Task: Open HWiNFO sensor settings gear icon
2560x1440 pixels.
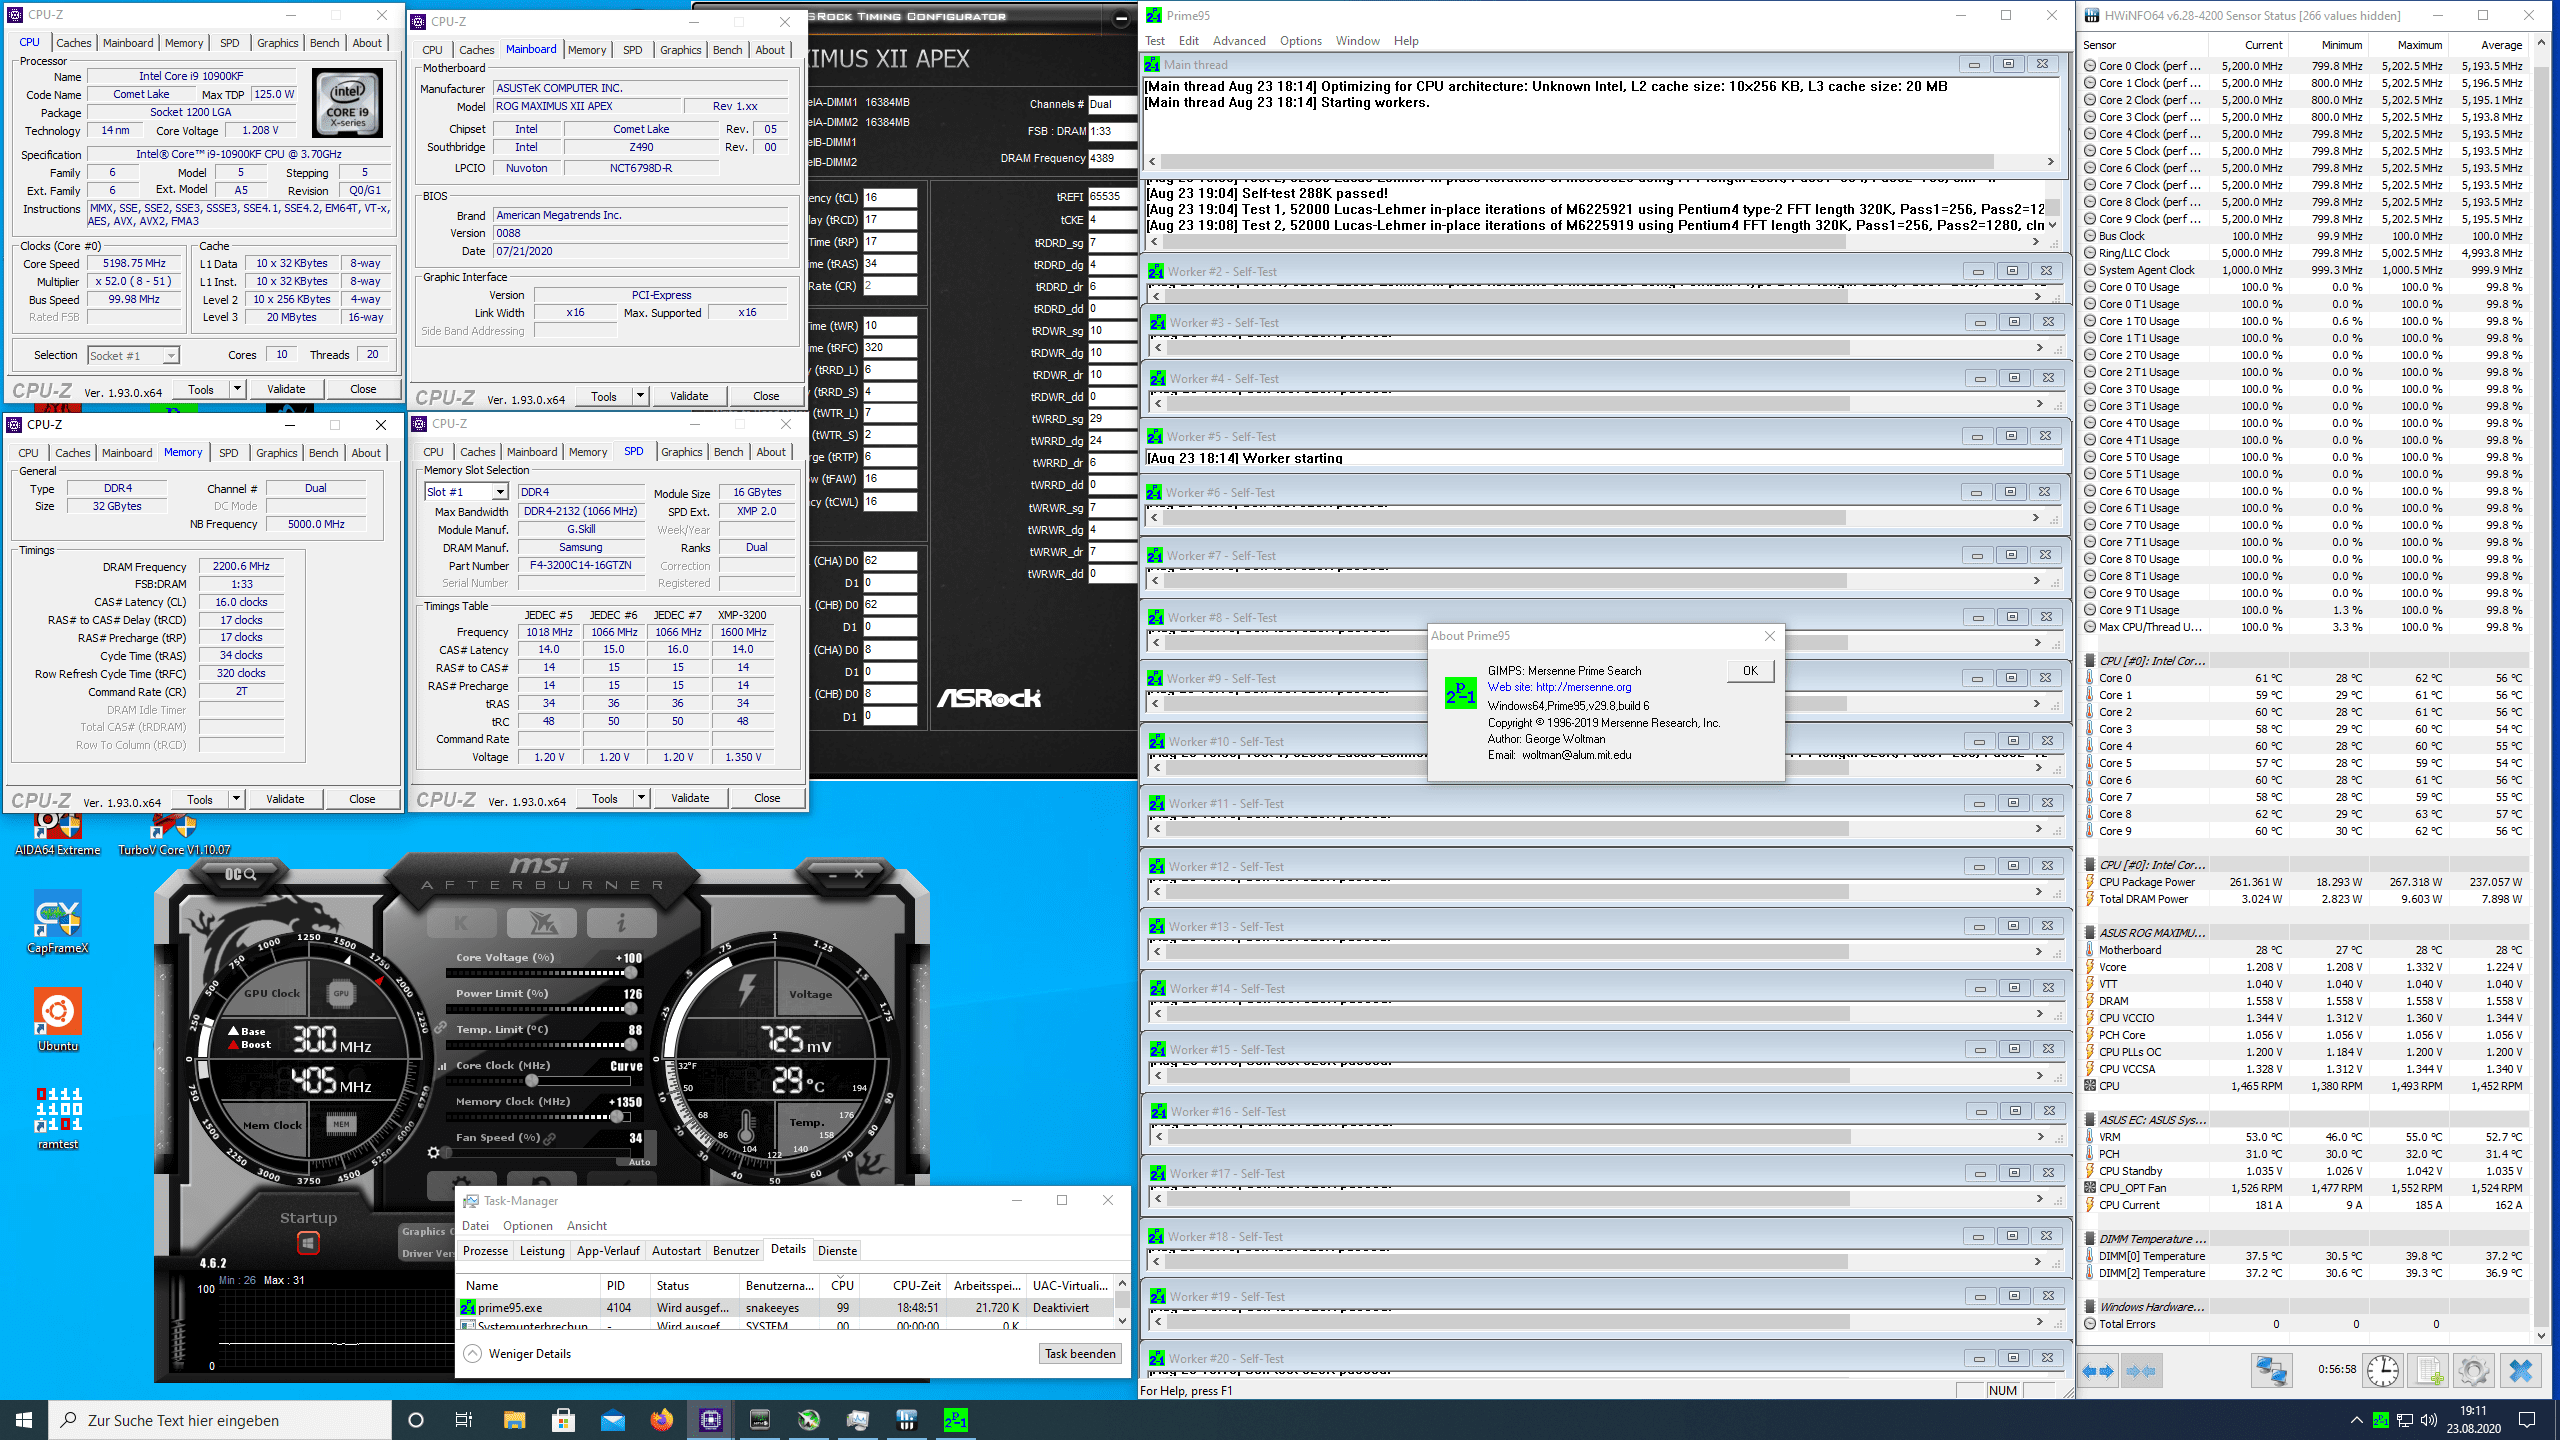Action: click(x=2474, y=1371)
